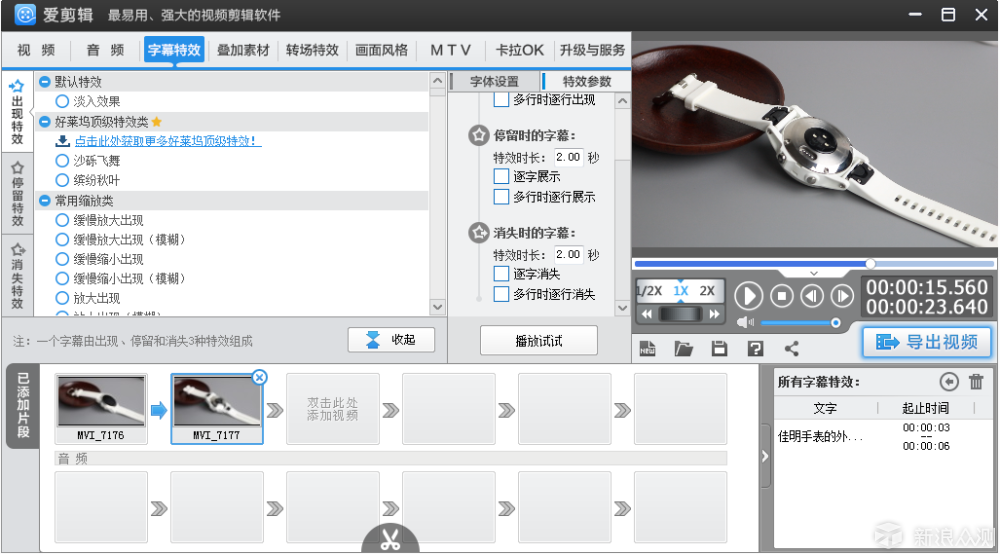Set playback speed to 1/2X
This screenshot has height=554, width=1000.
pyautogui.click(x=649, y=291)
